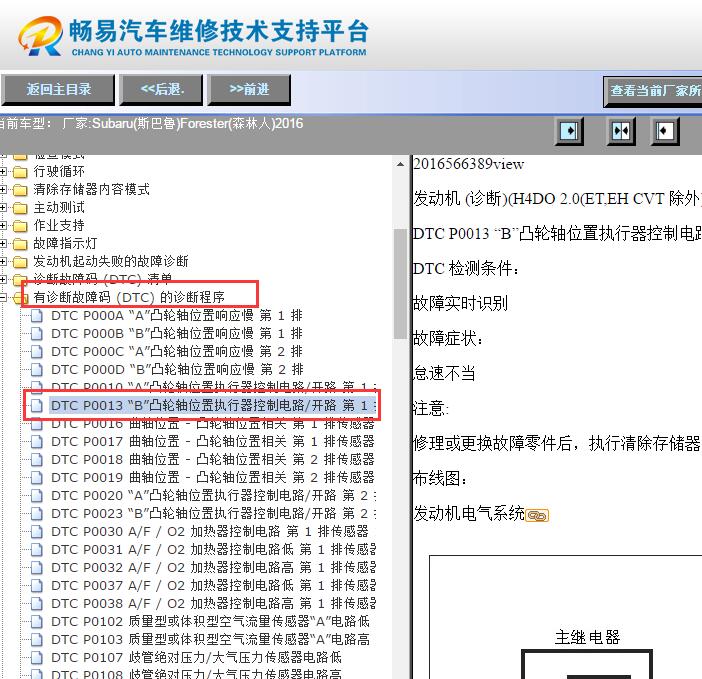Expand the 清除存储器内容模式 folder
This screenshot has width=702, height=679.
click(3, 189)
